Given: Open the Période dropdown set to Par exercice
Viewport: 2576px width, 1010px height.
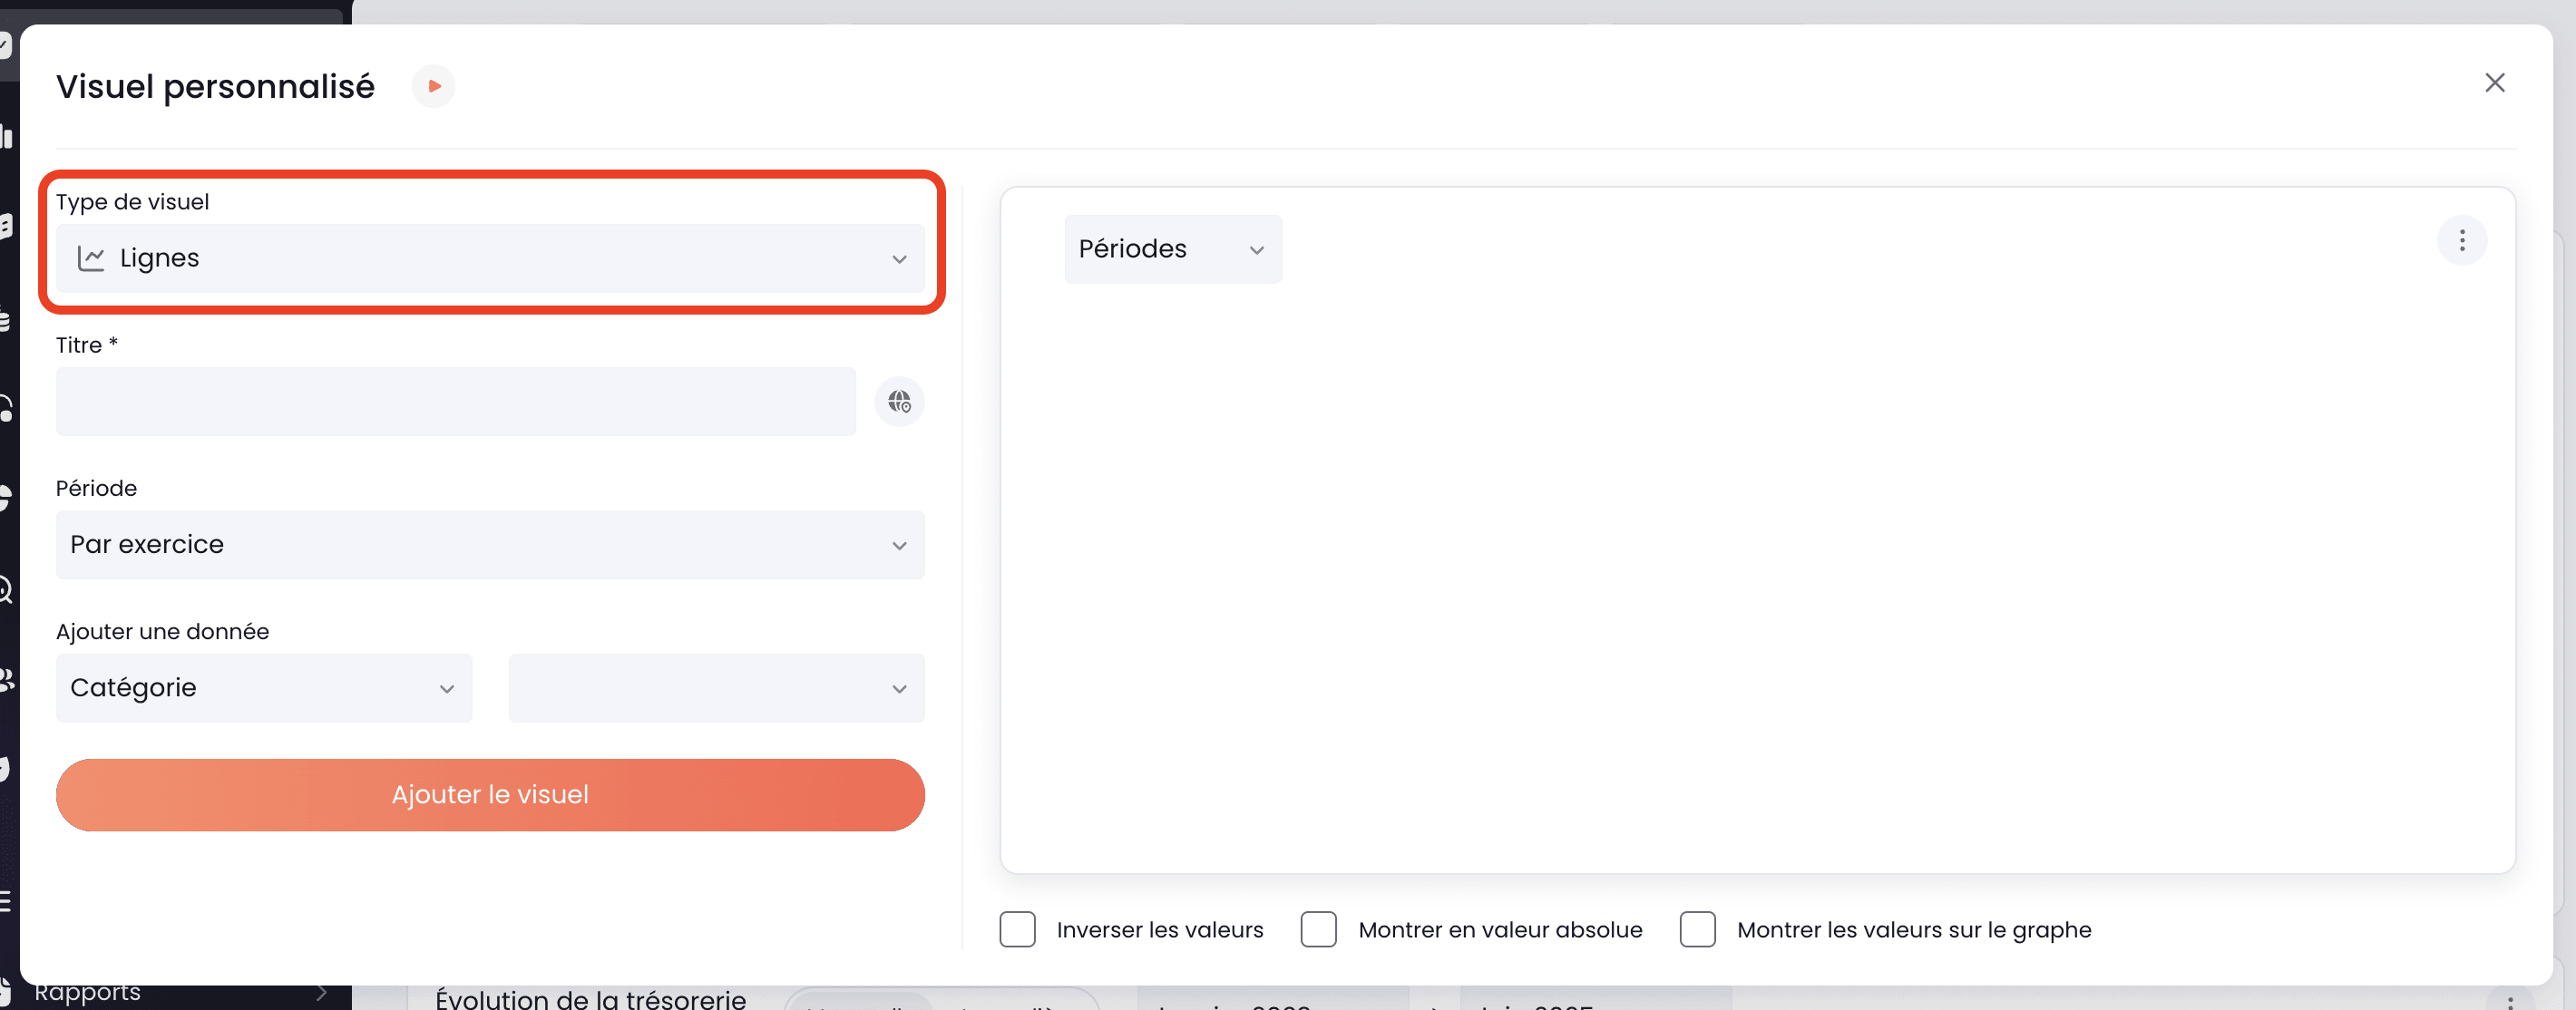Looking at the screenshot, I should point(490,545).
